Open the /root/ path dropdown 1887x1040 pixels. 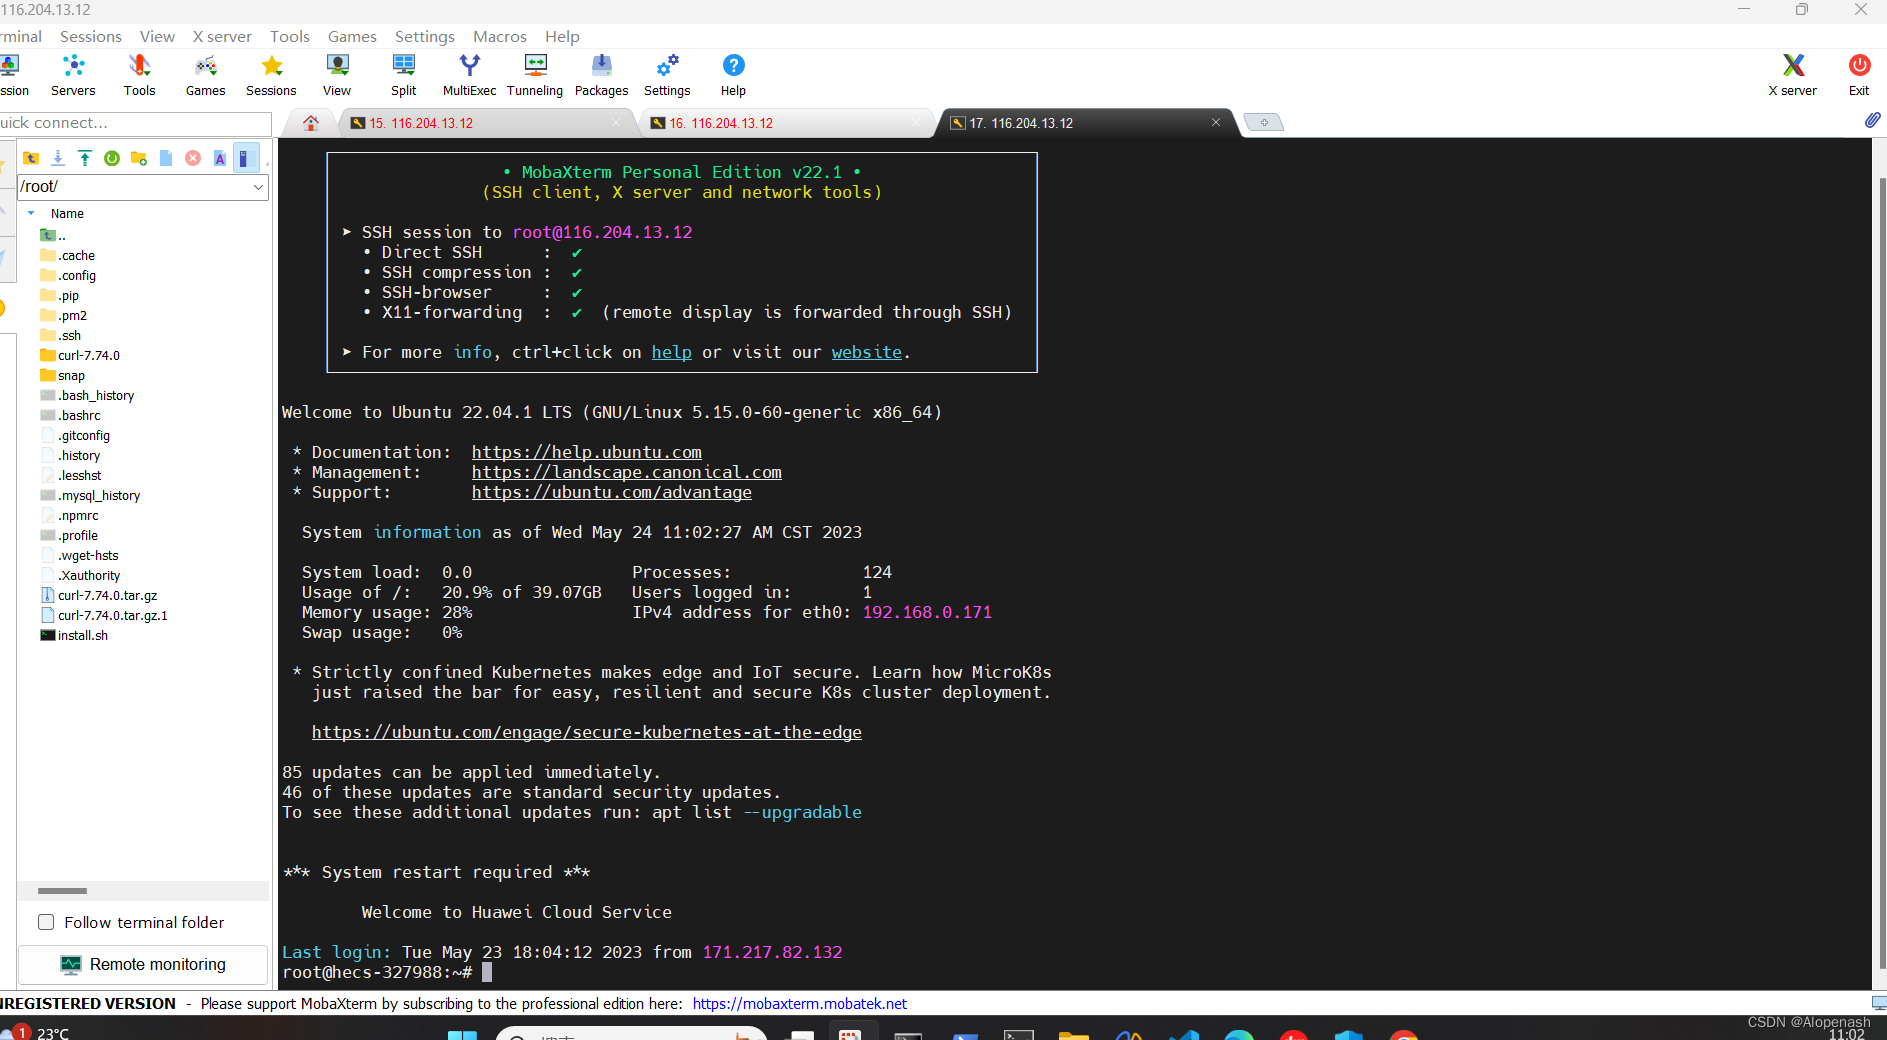[x=258, y=187]
